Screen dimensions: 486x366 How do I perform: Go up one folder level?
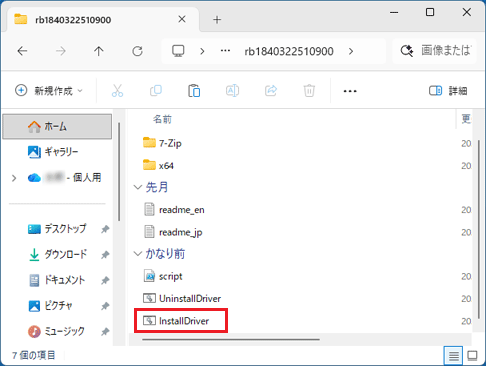[x=99, y=51]
